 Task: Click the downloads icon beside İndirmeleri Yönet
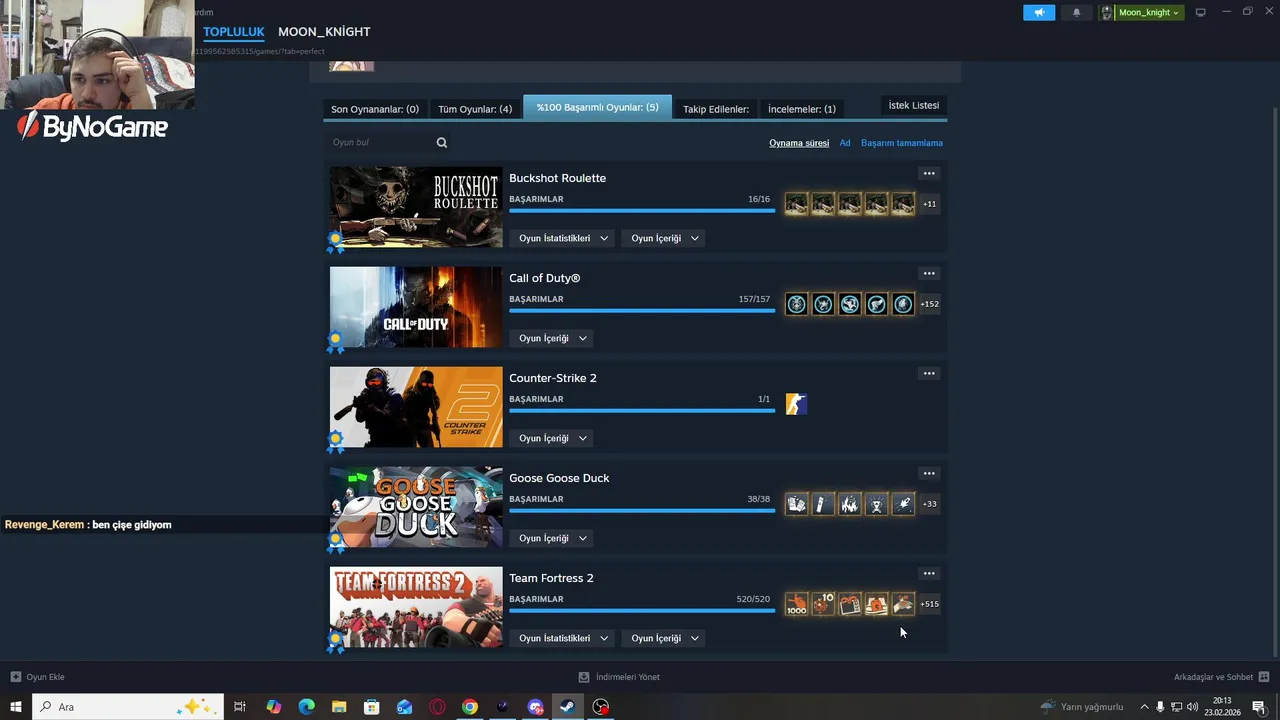coord(584,677)
